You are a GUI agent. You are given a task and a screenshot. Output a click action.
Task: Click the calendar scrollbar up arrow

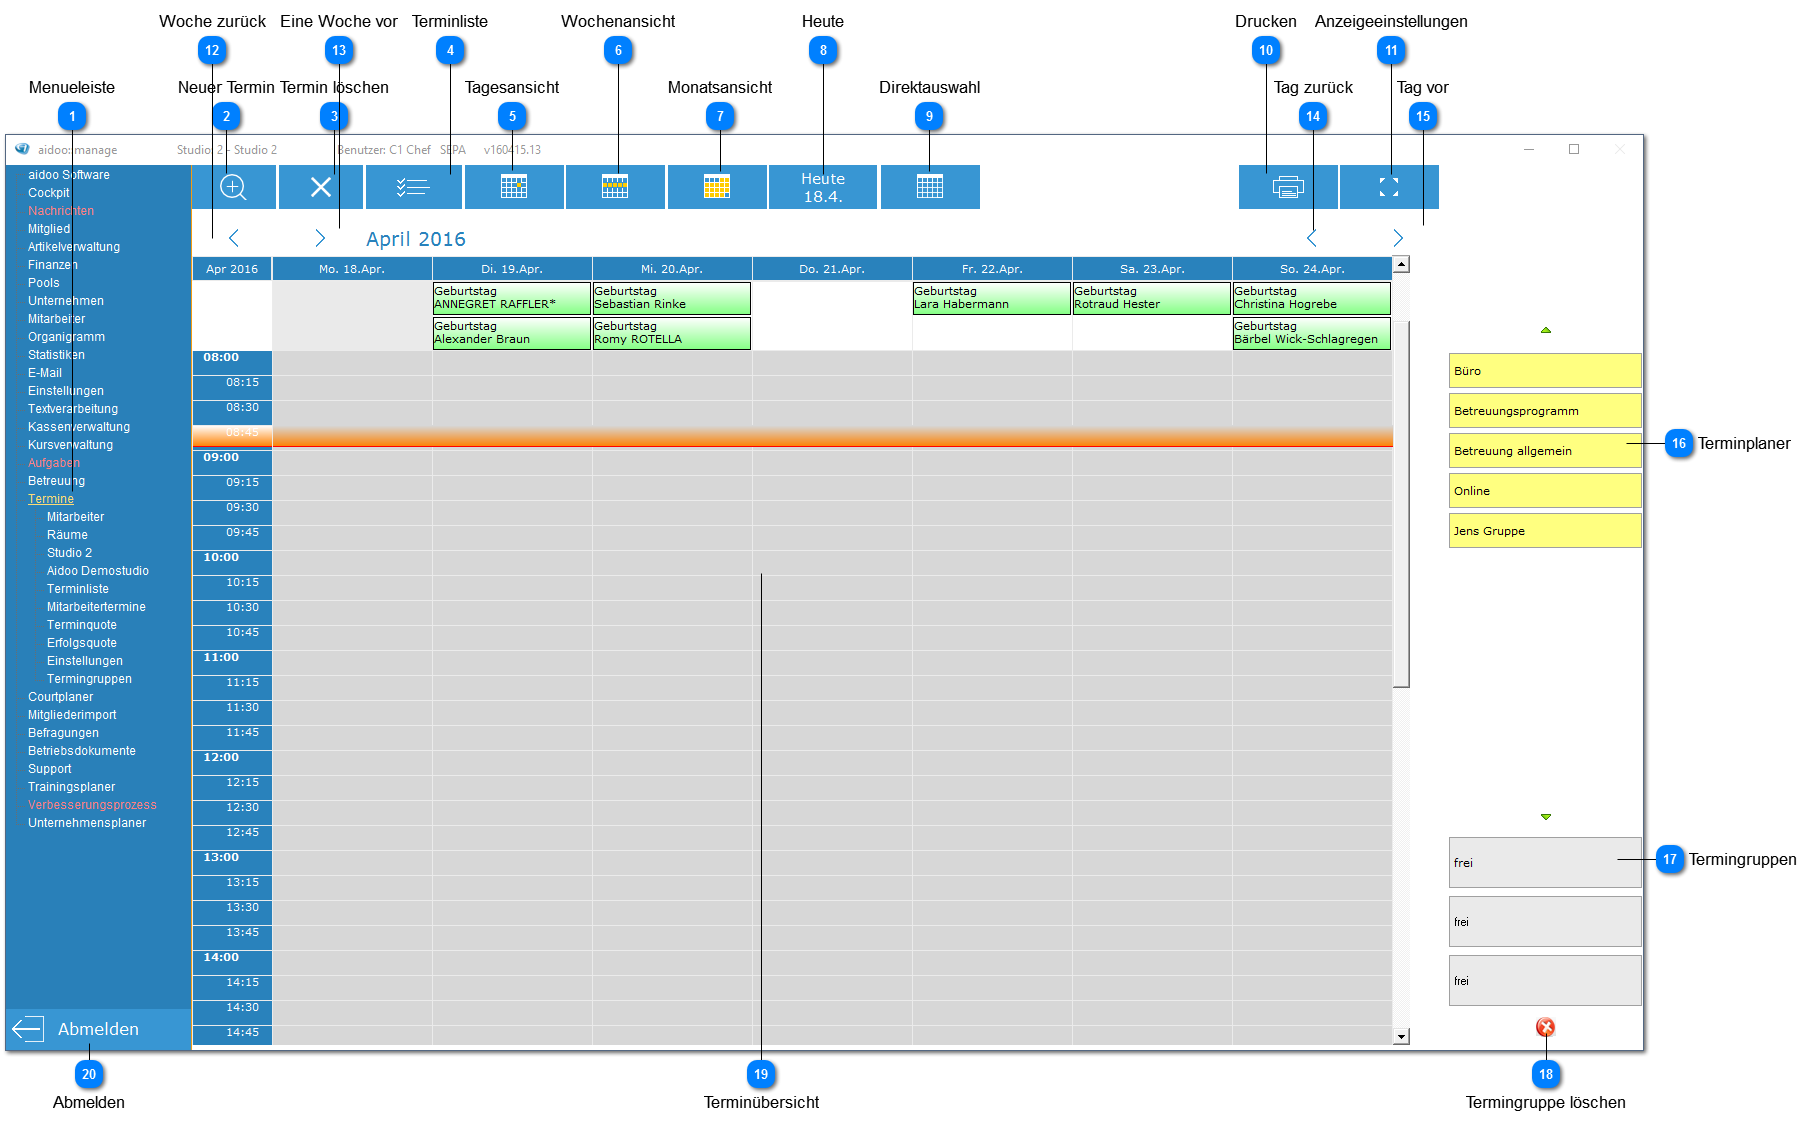tap(1402, 265)
